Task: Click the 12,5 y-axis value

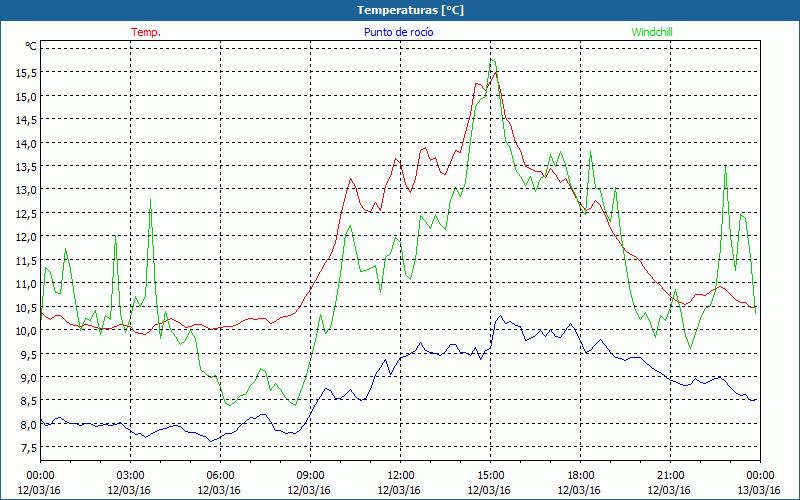Action: pyautogui.click(x=26, y=213)
